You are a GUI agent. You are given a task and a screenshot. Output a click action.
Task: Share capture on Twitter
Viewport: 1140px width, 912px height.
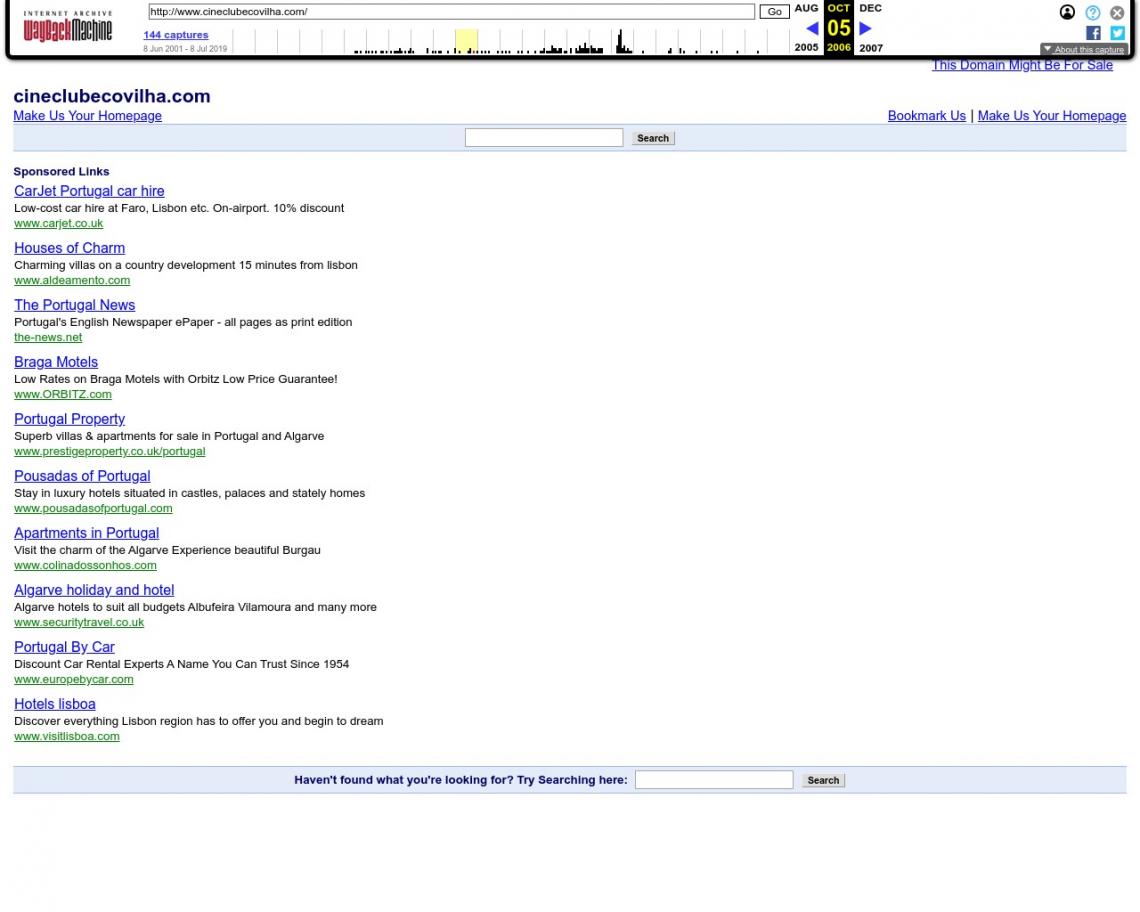pos(1117,33)
